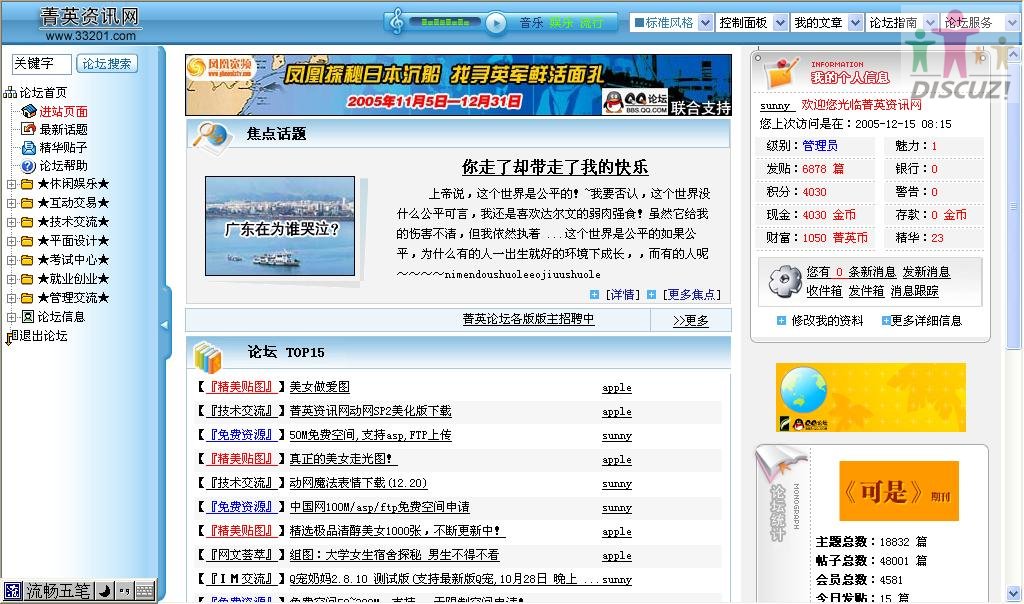Click the sunny username link in info panel
Screen dimensions: 1024x604
coord(775,106)
